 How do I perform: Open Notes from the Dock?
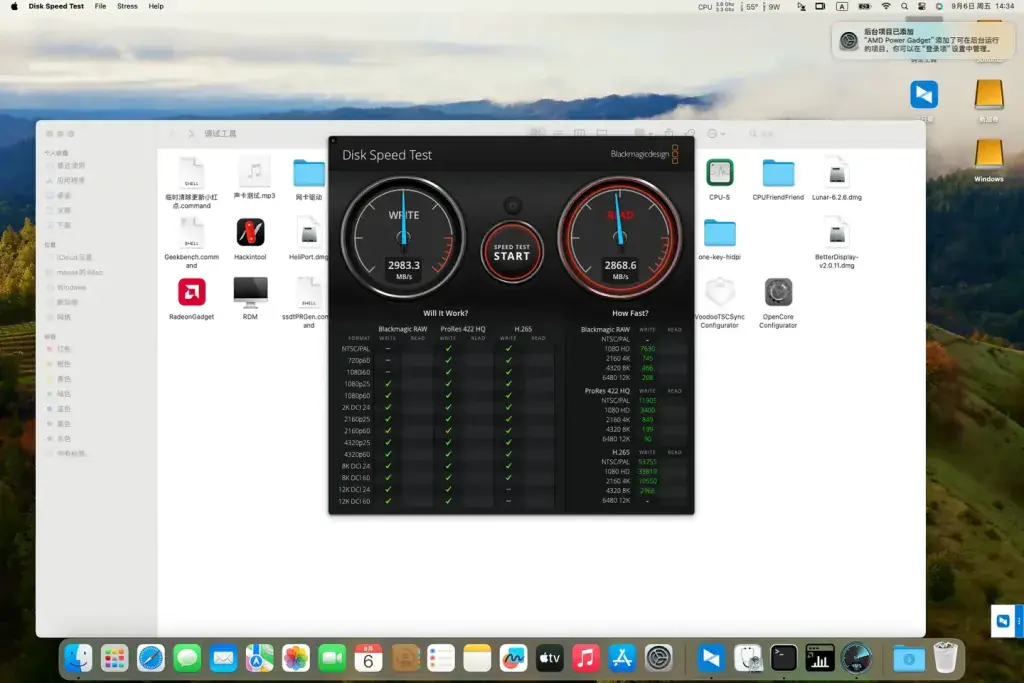477,658
